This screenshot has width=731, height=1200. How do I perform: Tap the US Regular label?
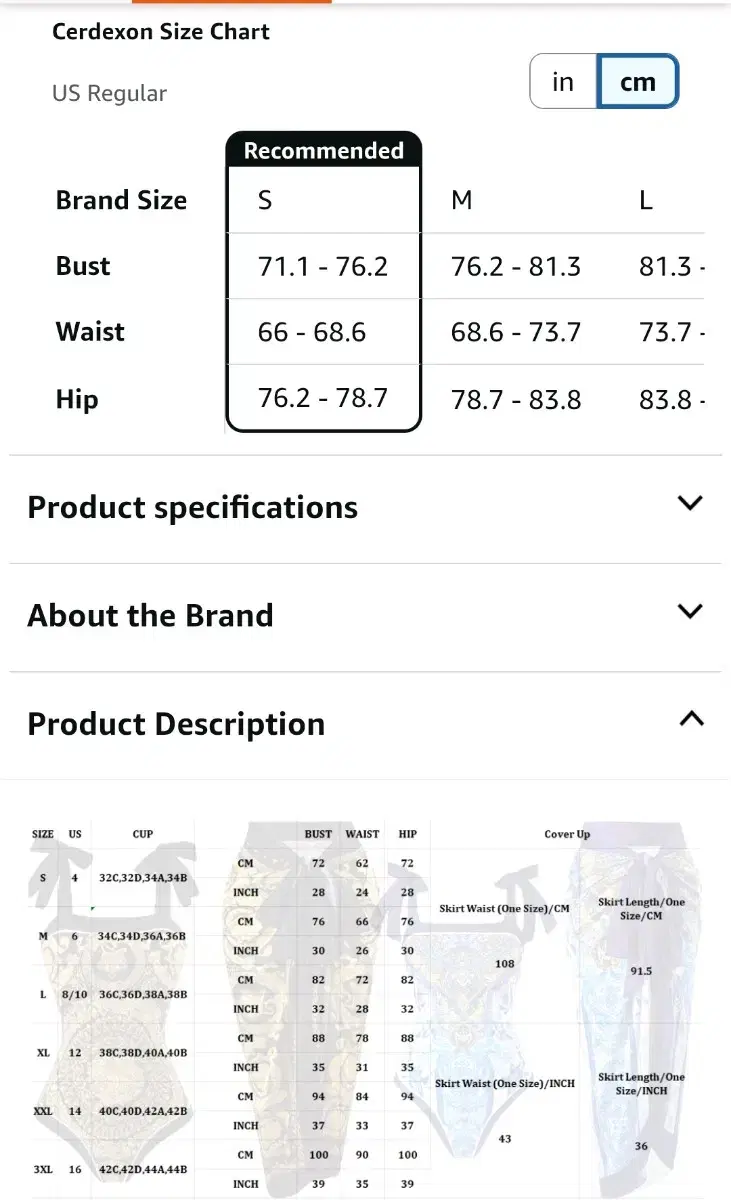(109, 94)
